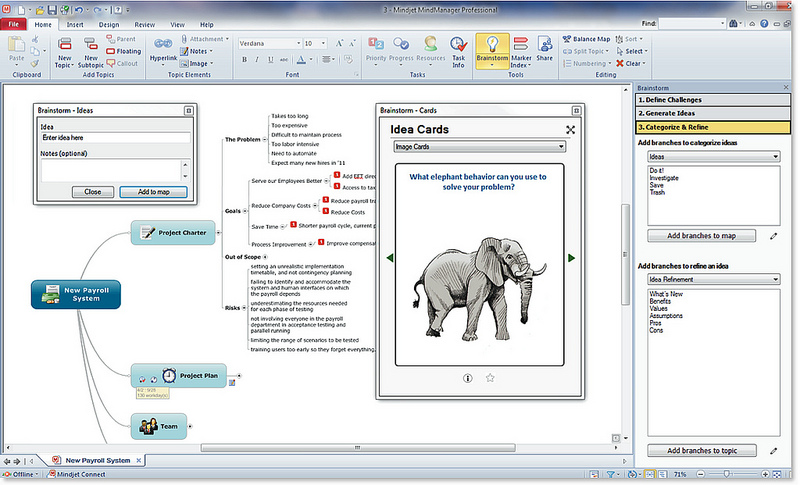Select 3. Categorize & Refine step

coord(713,127)
